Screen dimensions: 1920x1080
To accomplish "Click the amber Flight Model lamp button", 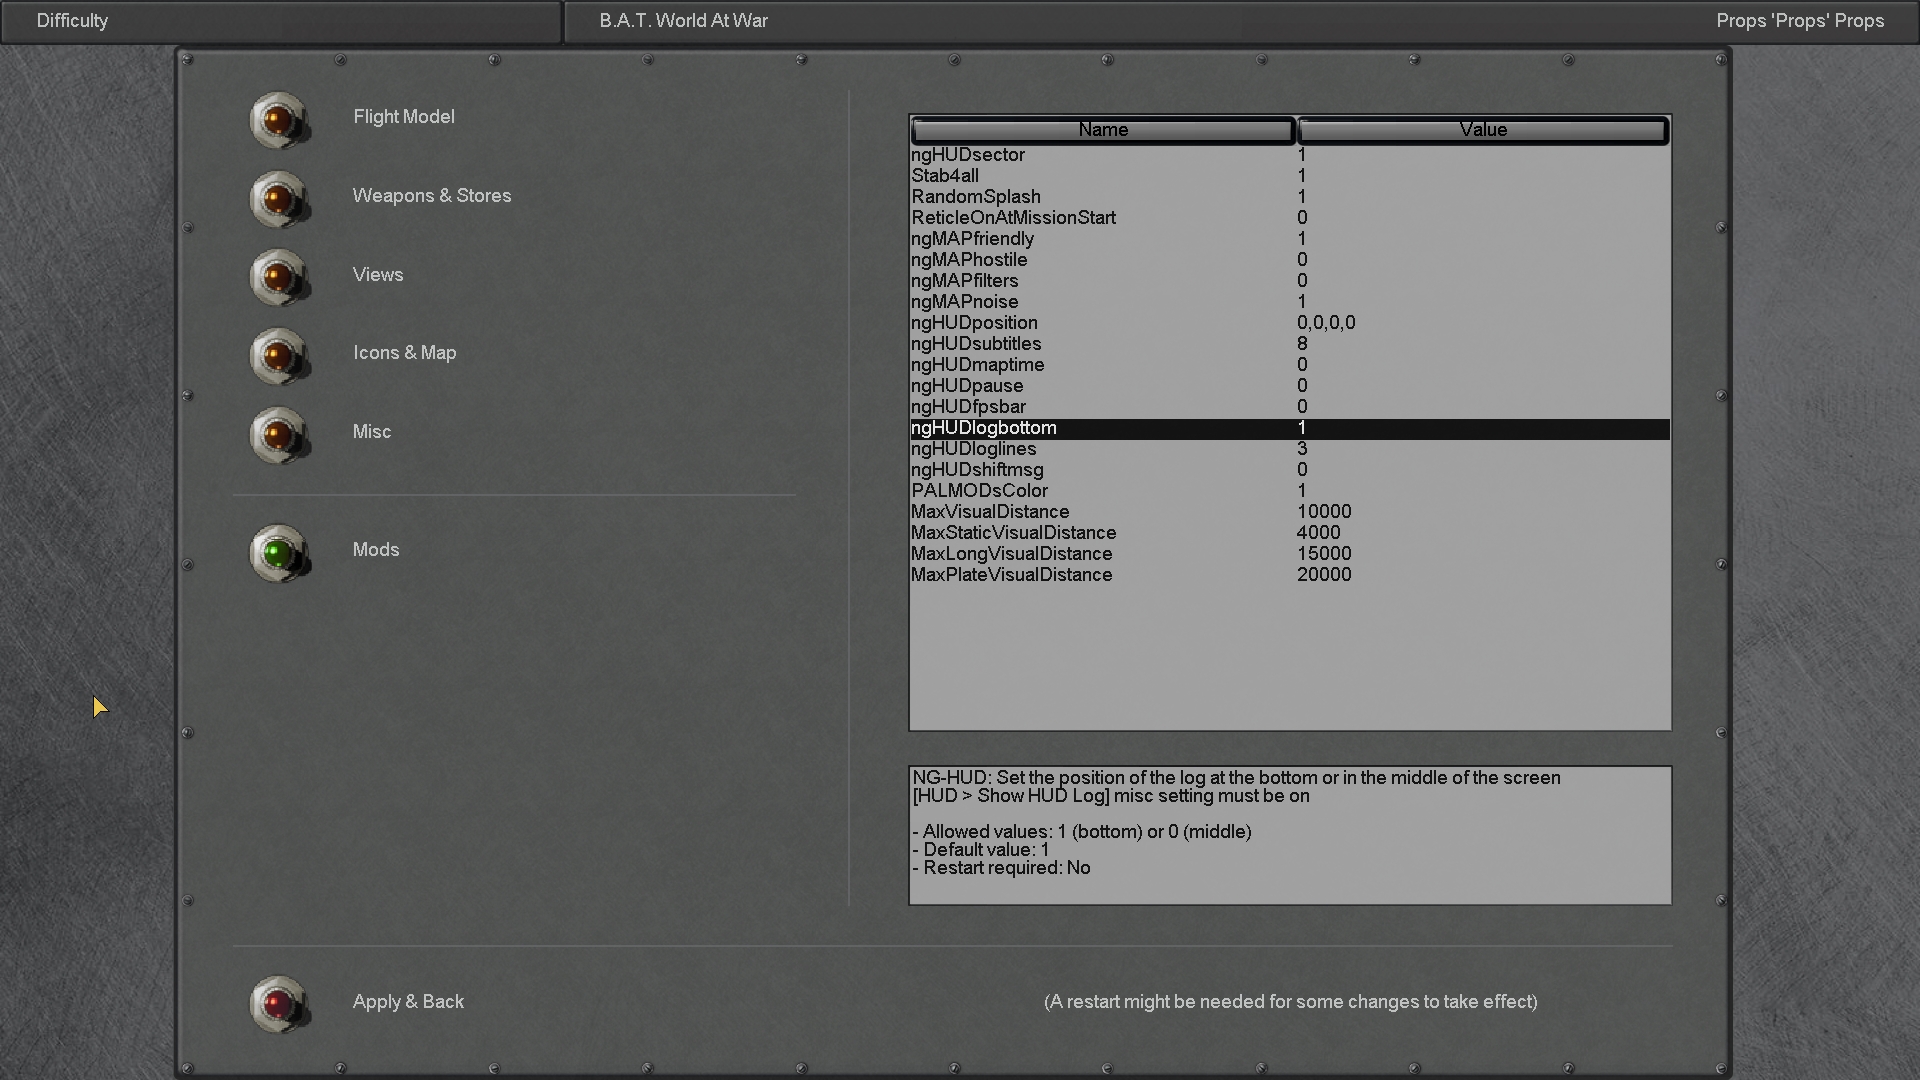I will 278,119.
